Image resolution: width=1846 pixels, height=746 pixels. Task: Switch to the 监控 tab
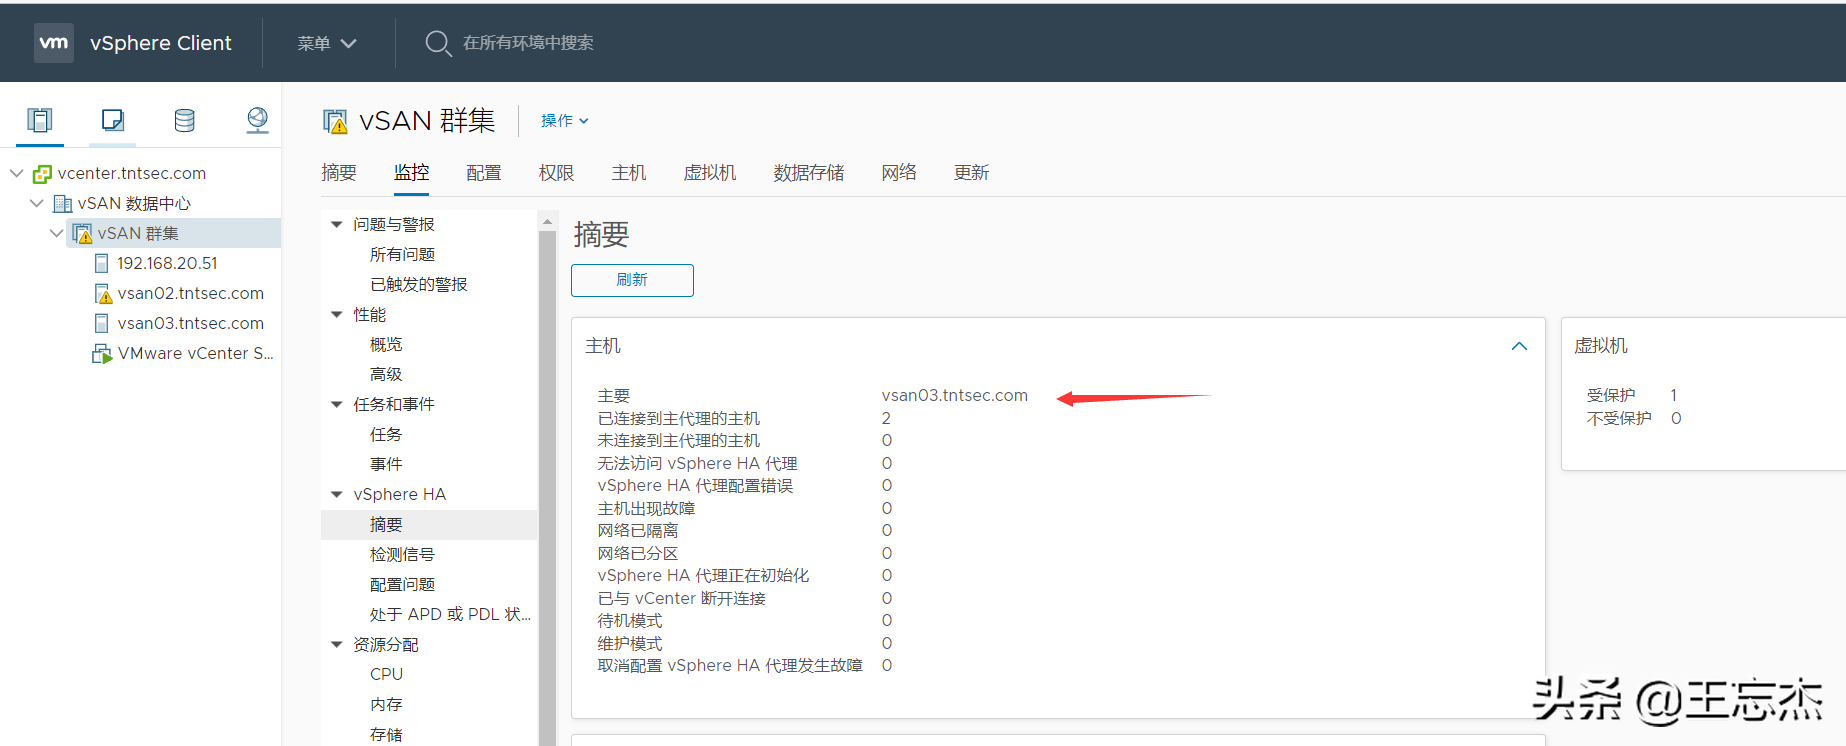(411, 173)
